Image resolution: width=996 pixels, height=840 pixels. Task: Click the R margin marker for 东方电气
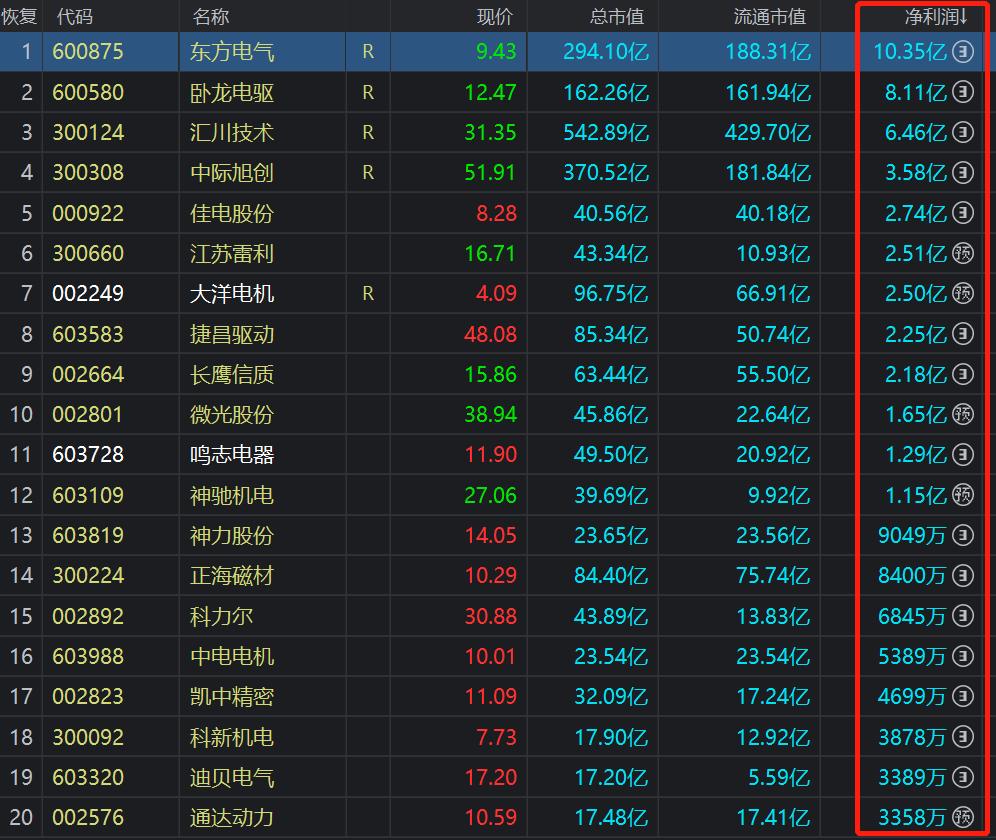368,51
